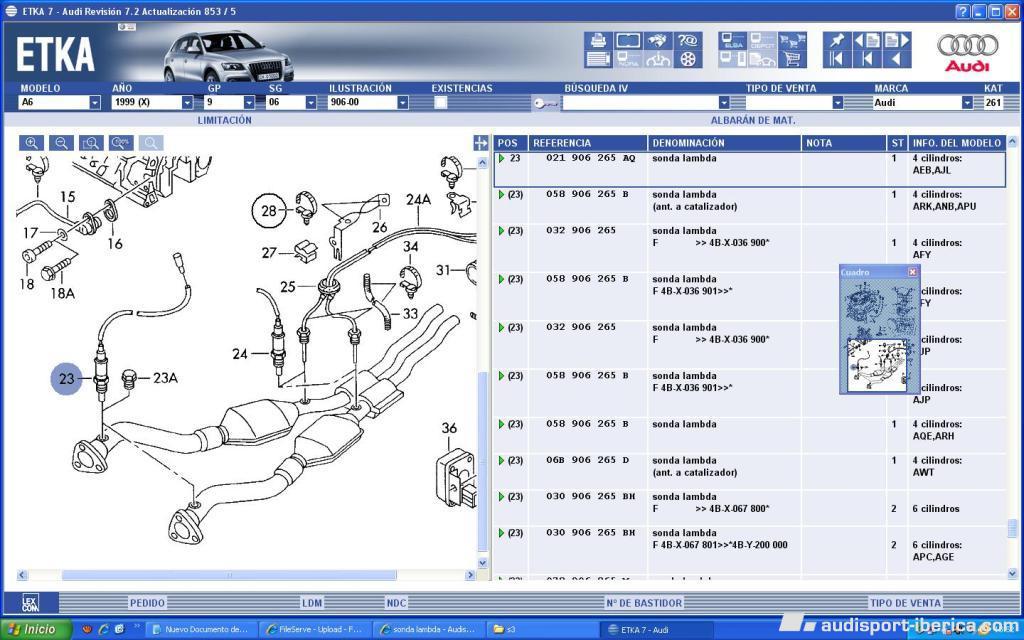Open the GP dropdown arrow

coord(249,103)
